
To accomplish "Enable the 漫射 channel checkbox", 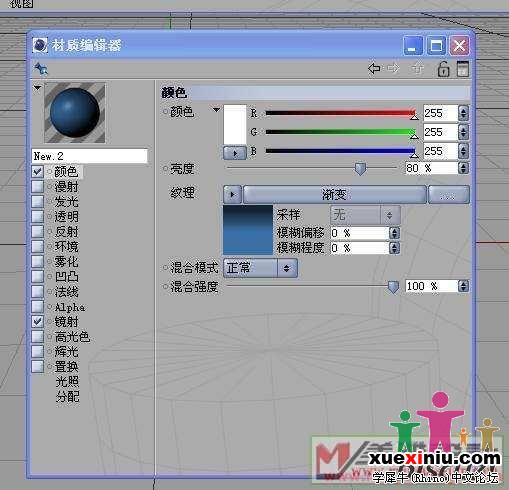I will [x=38, y=186].
